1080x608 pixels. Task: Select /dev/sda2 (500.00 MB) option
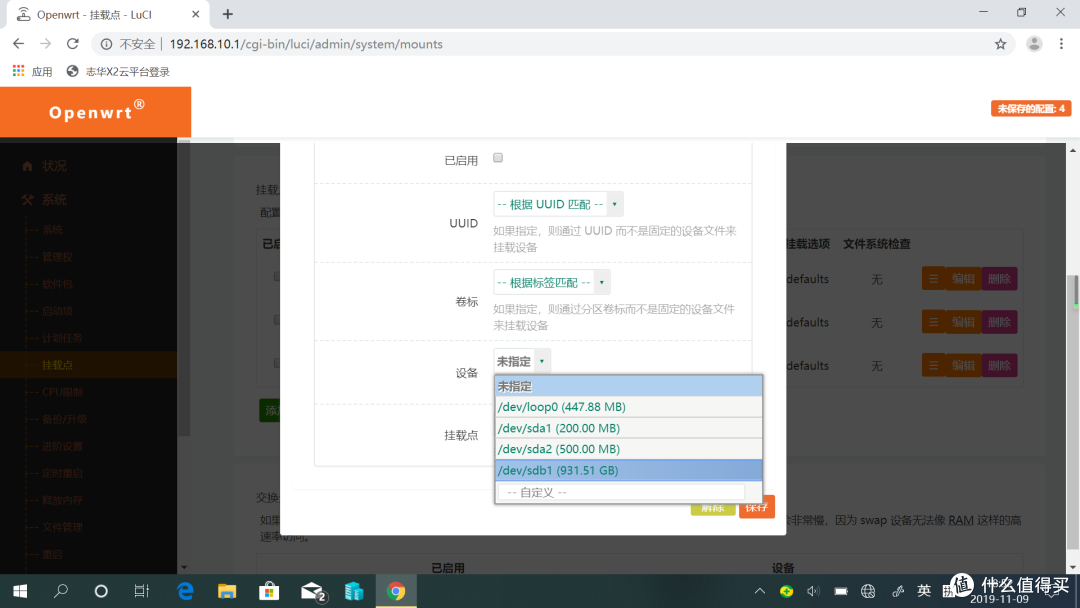(628, 449)
